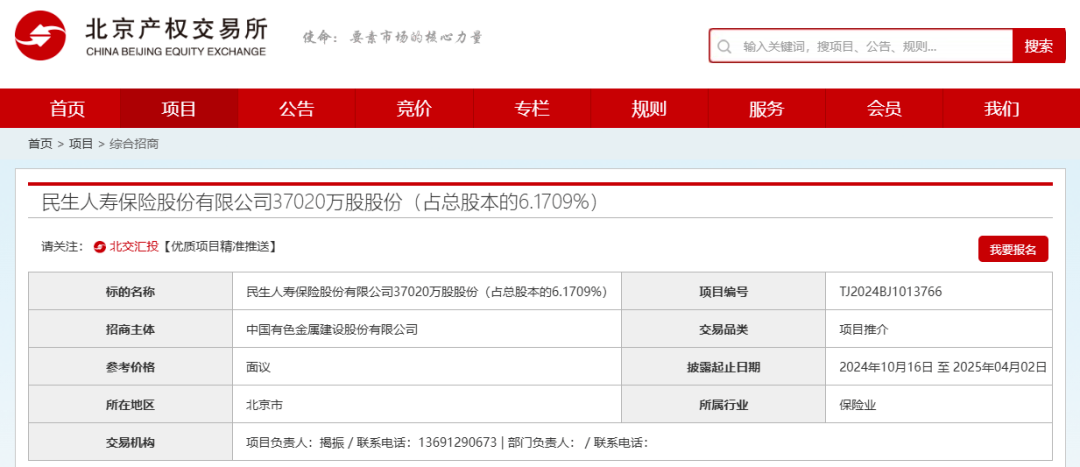Select the 面议 price value
Viewport: 1080px width, 467px height.
258,367
